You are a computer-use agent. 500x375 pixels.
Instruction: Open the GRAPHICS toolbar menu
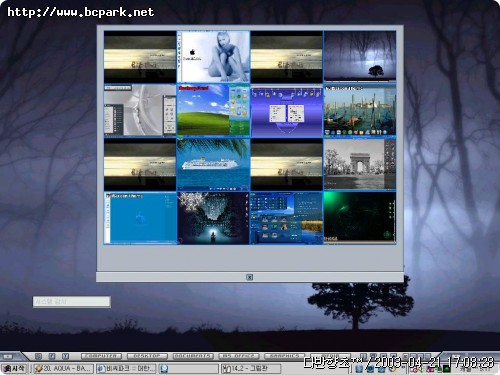coord(285,356)
